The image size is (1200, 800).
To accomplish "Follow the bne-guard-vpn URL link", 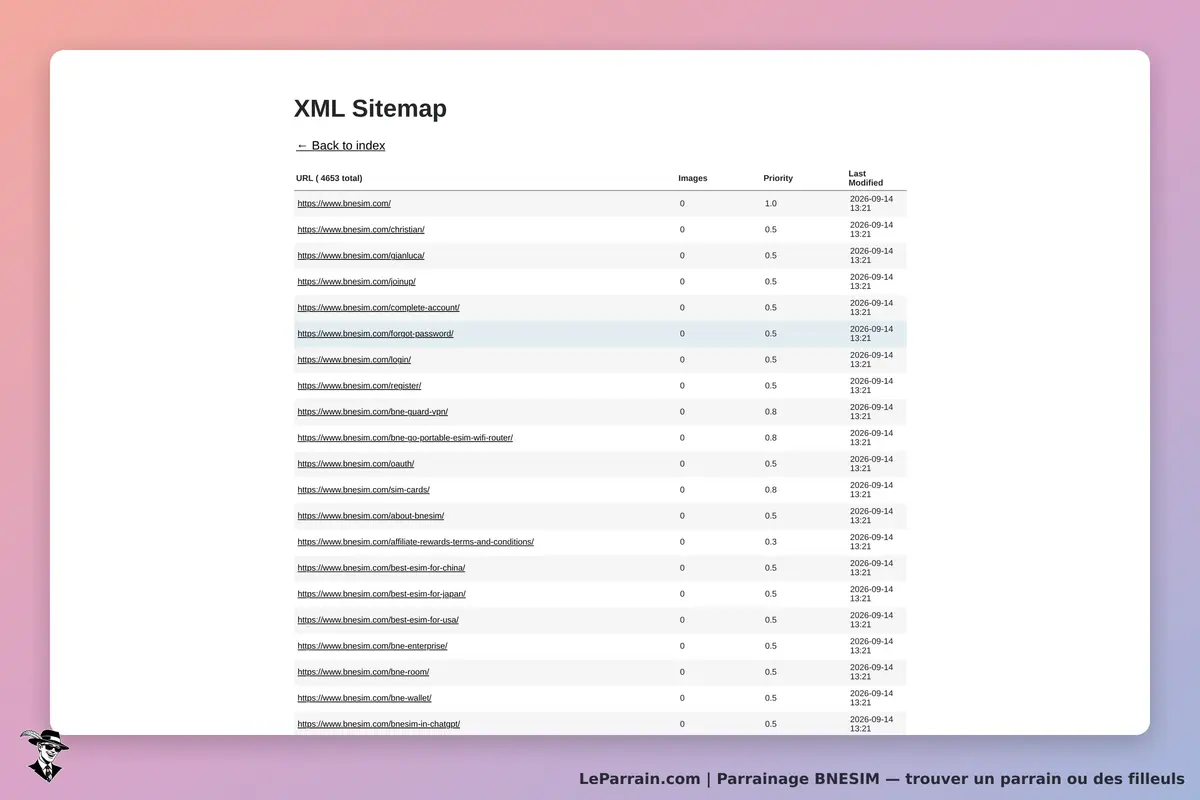I will [x=372, y=412].
